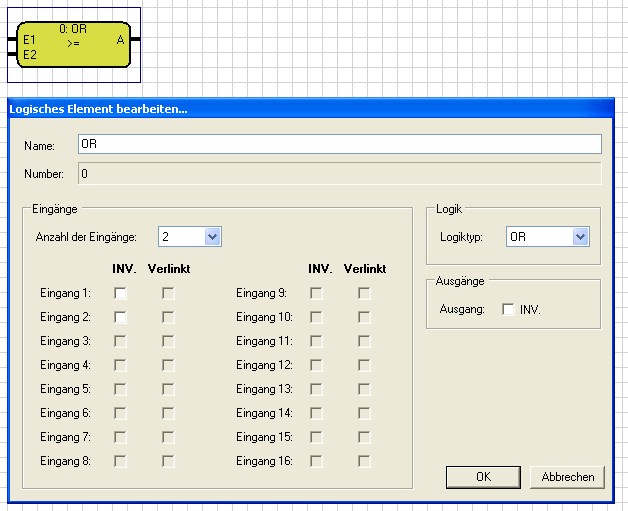Toggle Verlinkt checkbox for Eingang 10

pos(364,317)
